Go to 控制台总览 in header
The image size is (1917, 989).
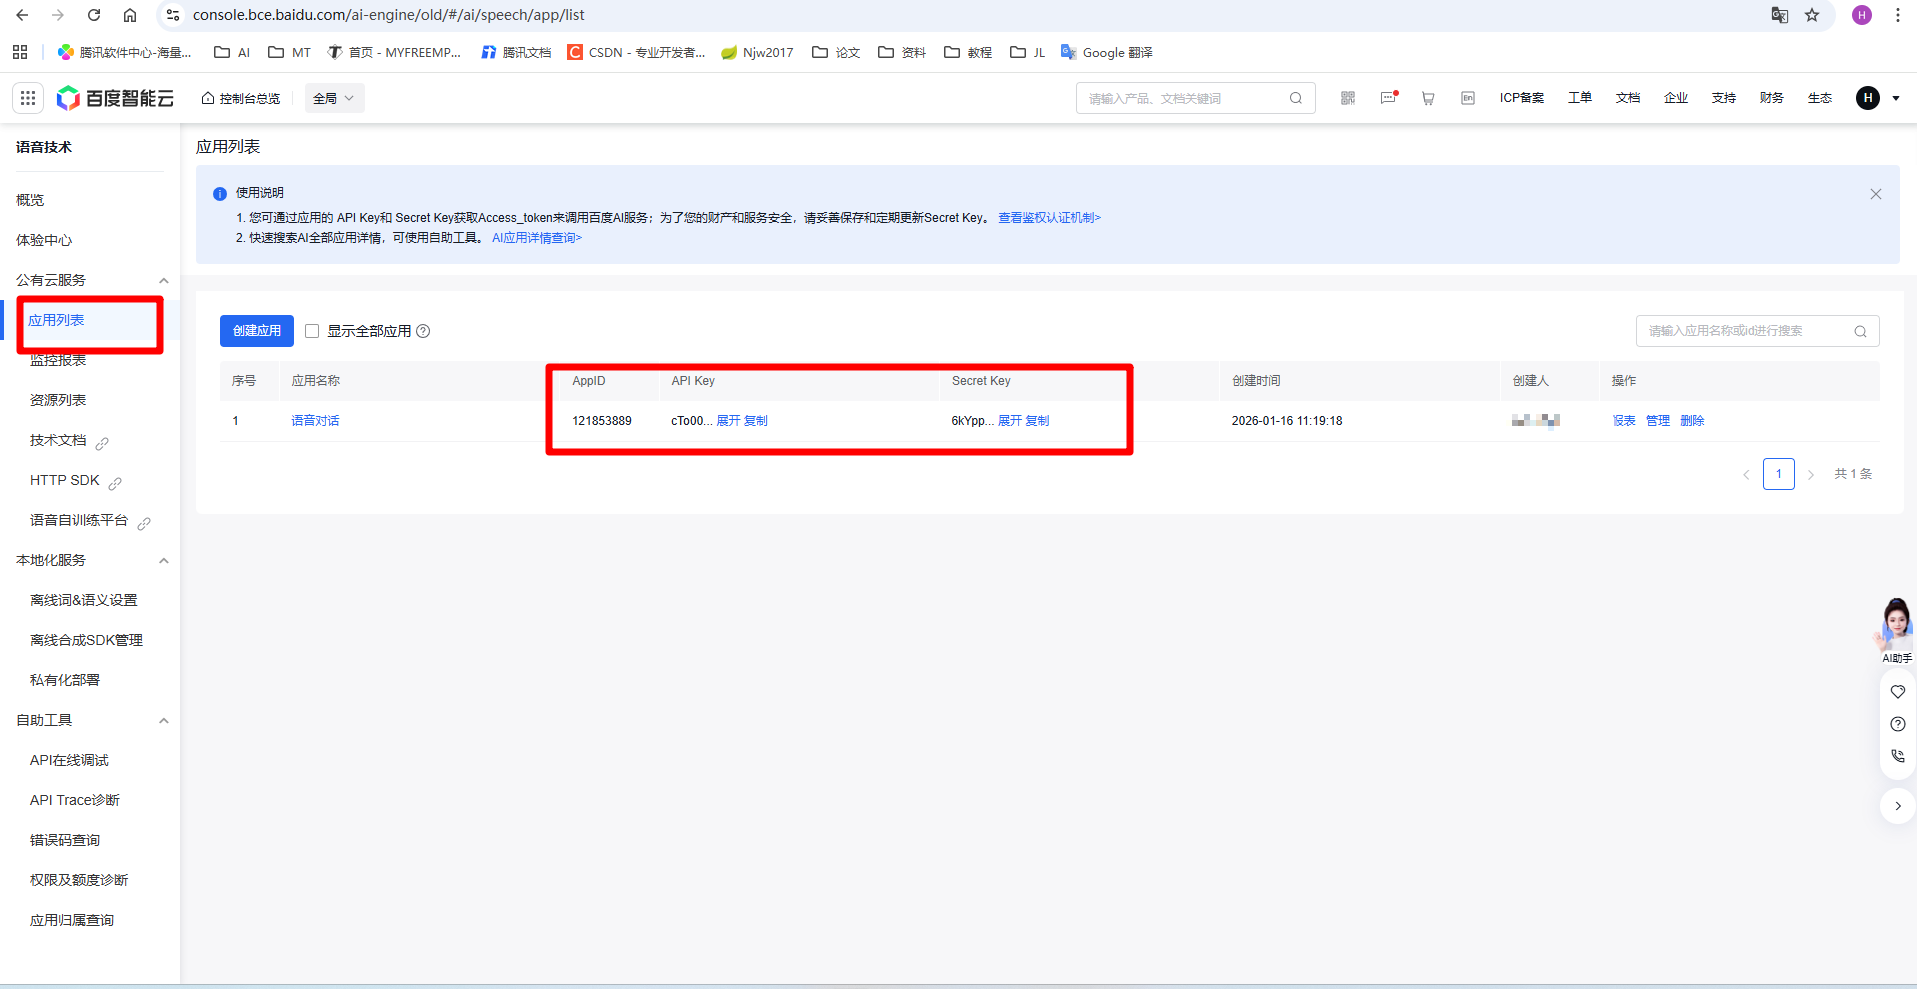pos(241,98)
